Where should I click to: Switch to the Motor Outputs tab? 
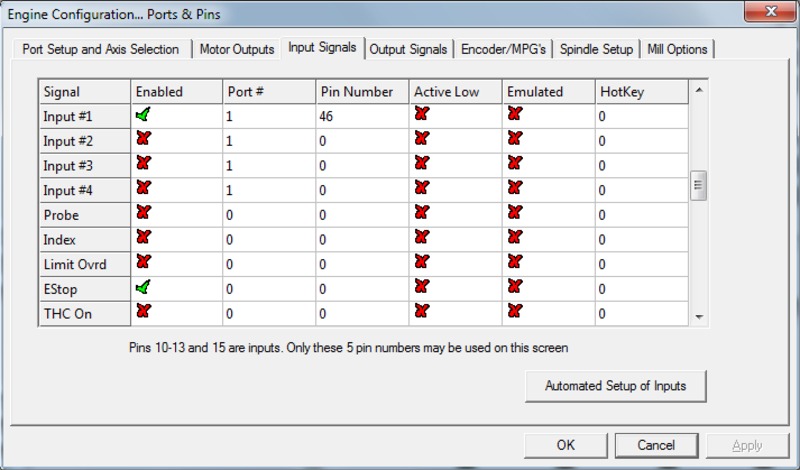tap(236, 49)
